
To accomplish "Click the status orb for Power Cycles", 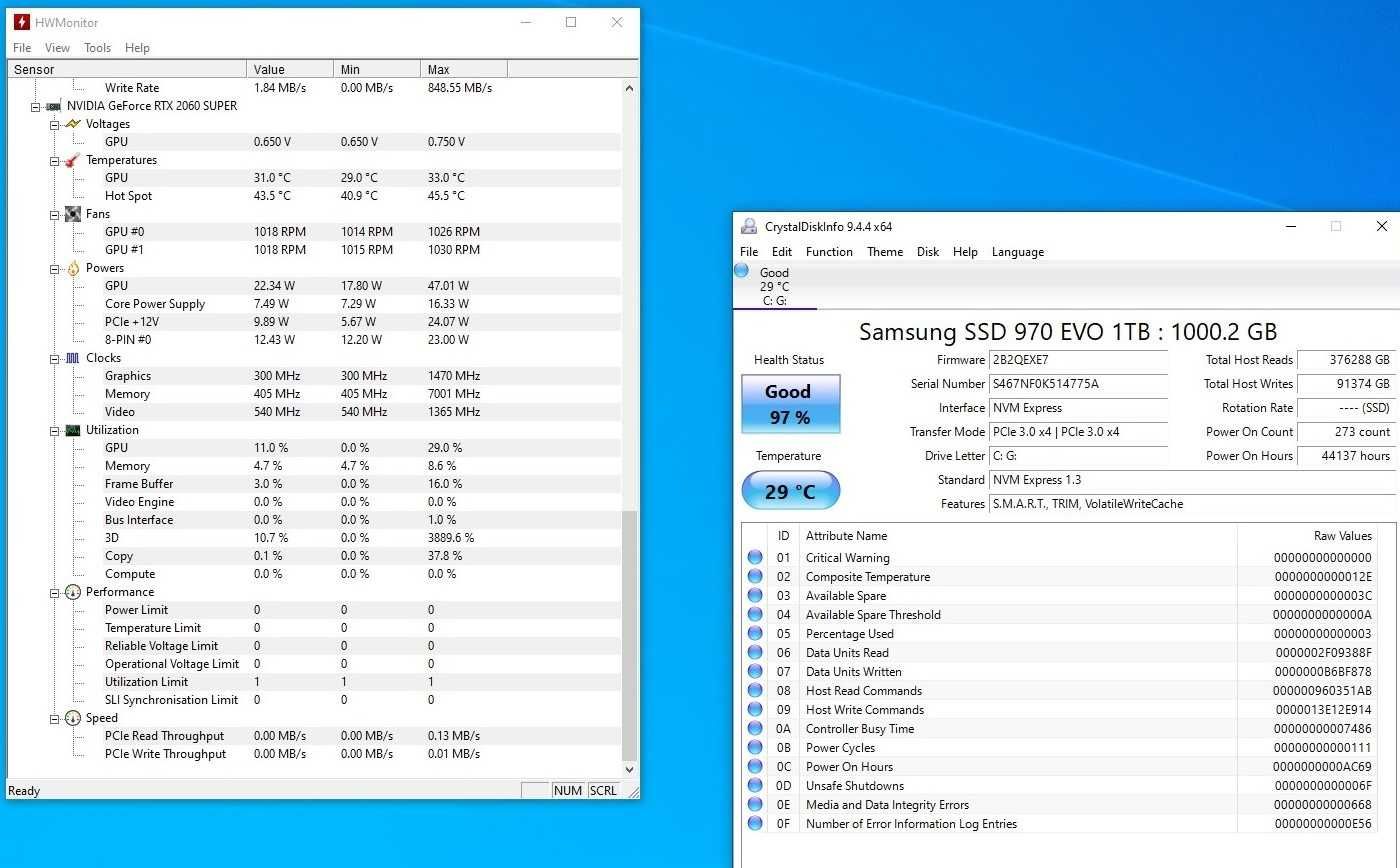I will (x=755, y=748).
